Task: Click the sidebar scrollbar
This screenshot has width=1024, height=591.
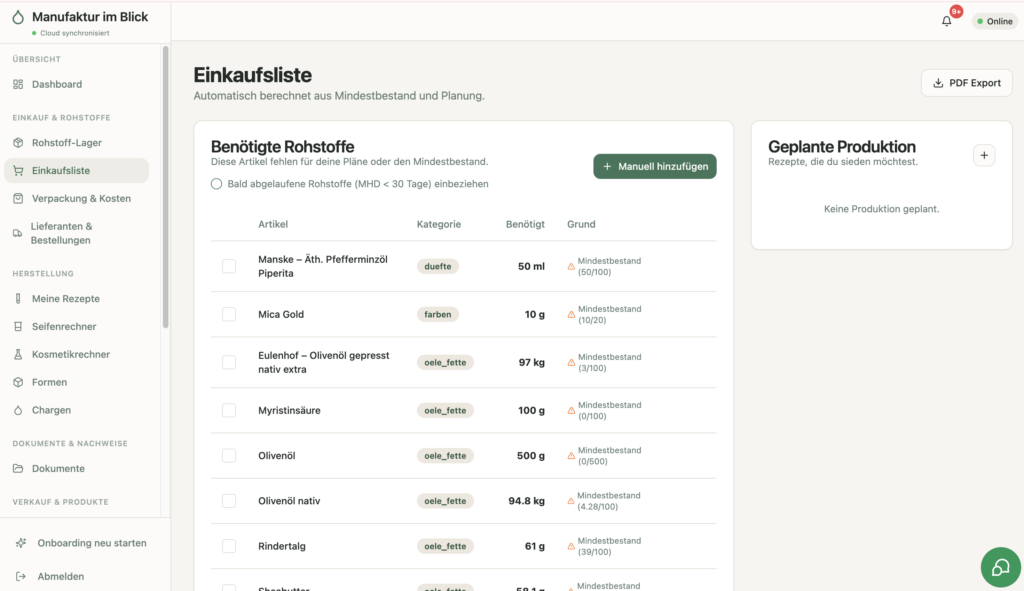Action: (165, 187)
